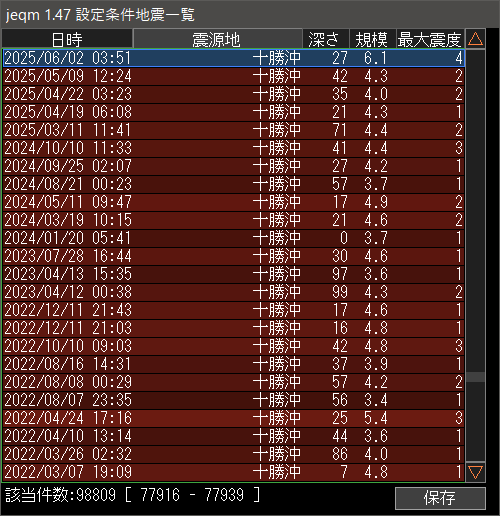500x516 pixels.
Task: Select the 2022/12/11 21:03 earthquake row
Action: pos(234,328)
